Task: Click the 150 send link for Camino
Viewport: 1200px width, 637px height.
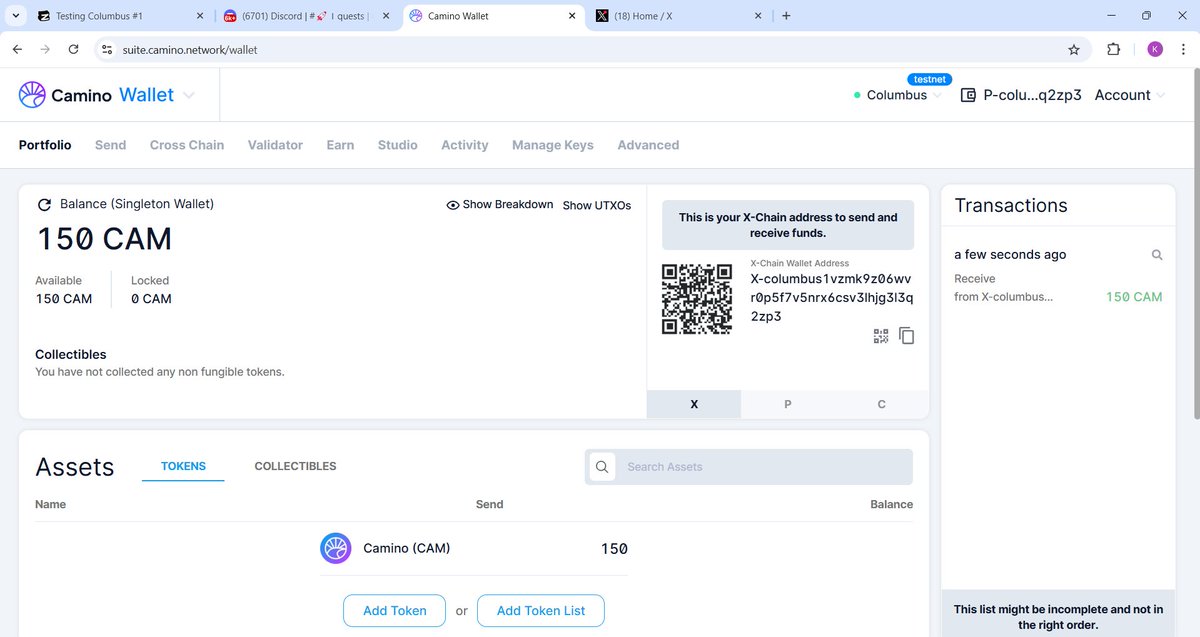Action: click(614, 549)
